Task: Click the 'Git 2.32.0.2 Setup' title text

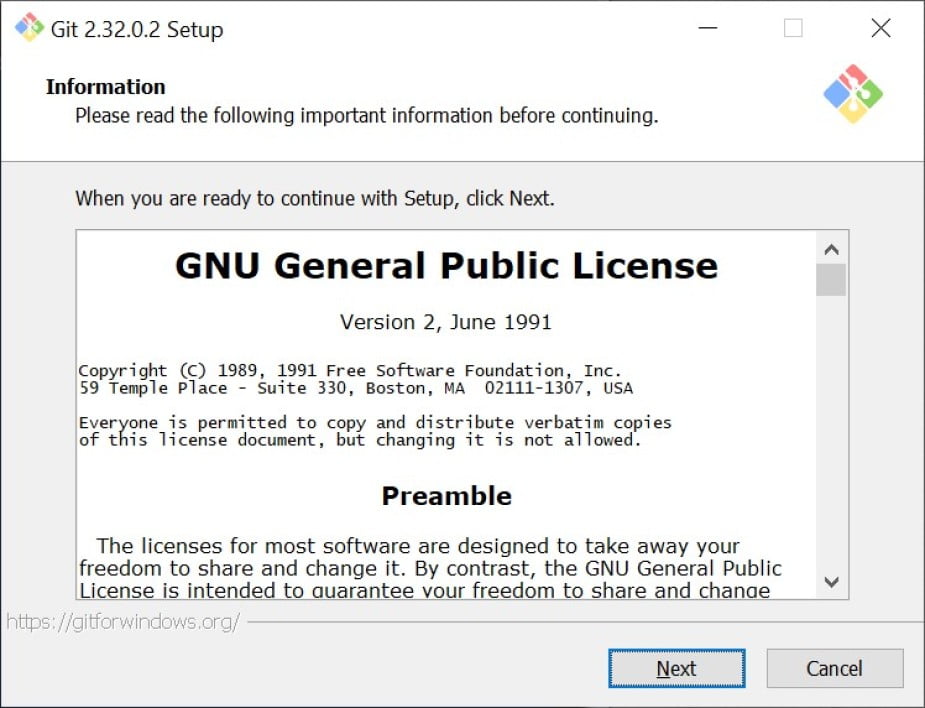Action: (137, 29)
